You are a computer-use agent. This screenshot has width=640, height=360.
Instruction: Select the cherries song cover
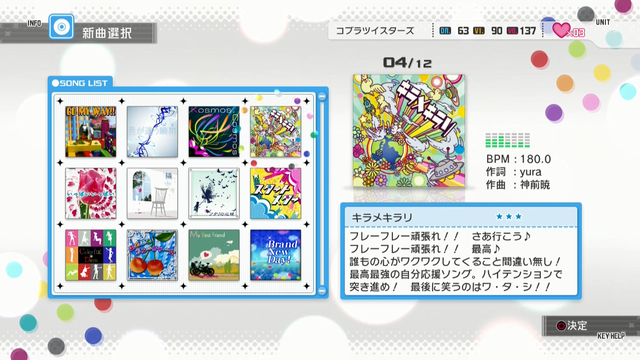152,255
